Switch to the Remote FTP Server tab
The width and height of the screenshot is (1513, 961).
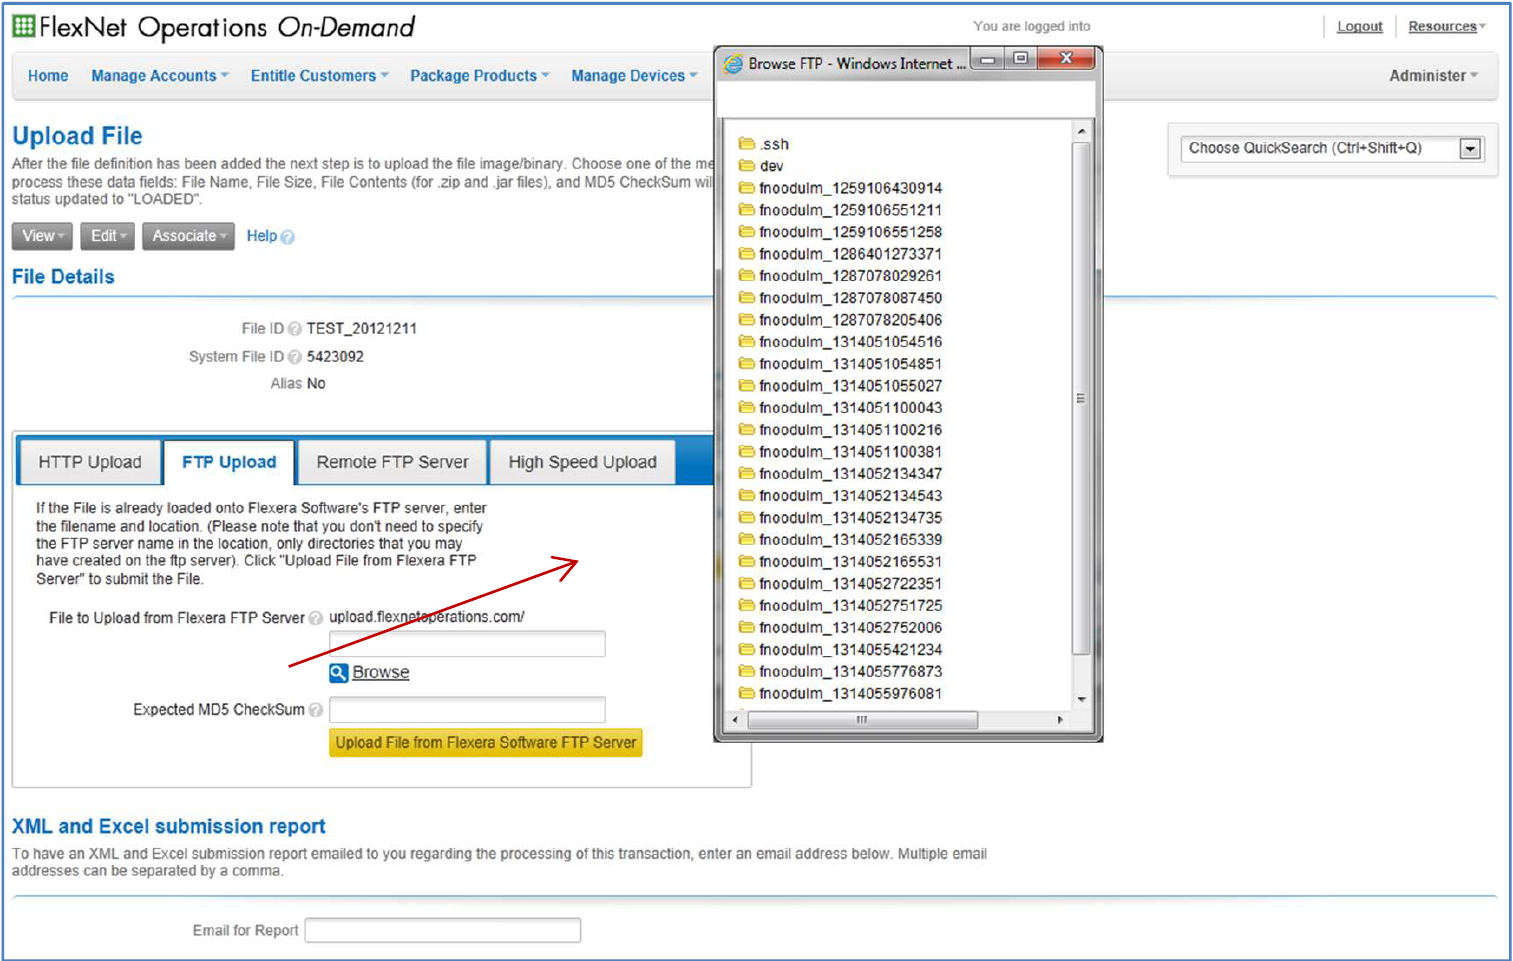[392, 462]
